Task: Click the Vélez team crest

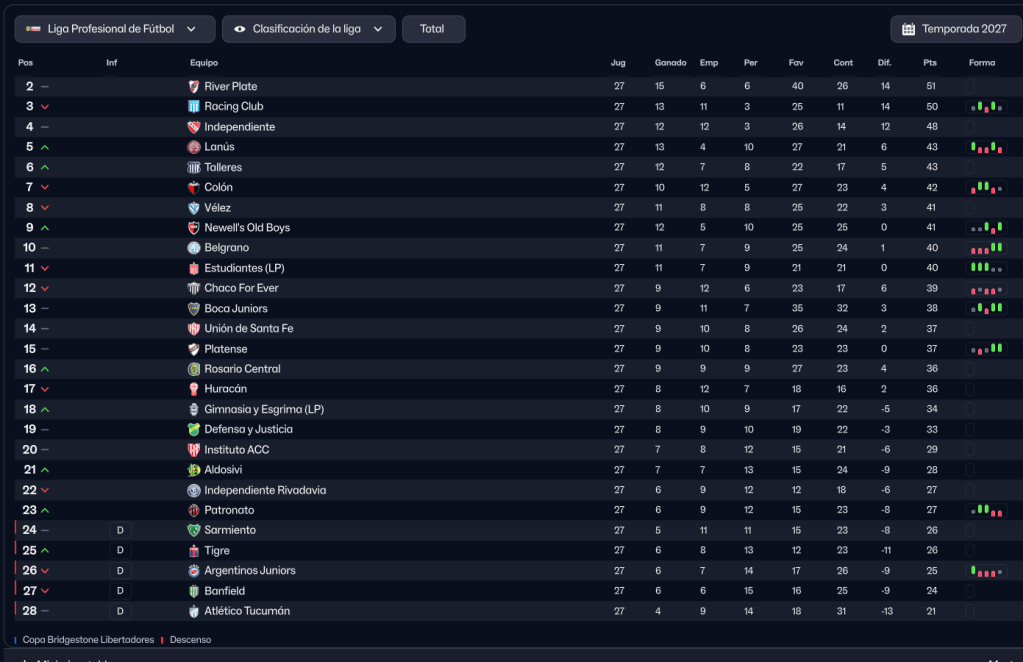Action: coord(194,208)
